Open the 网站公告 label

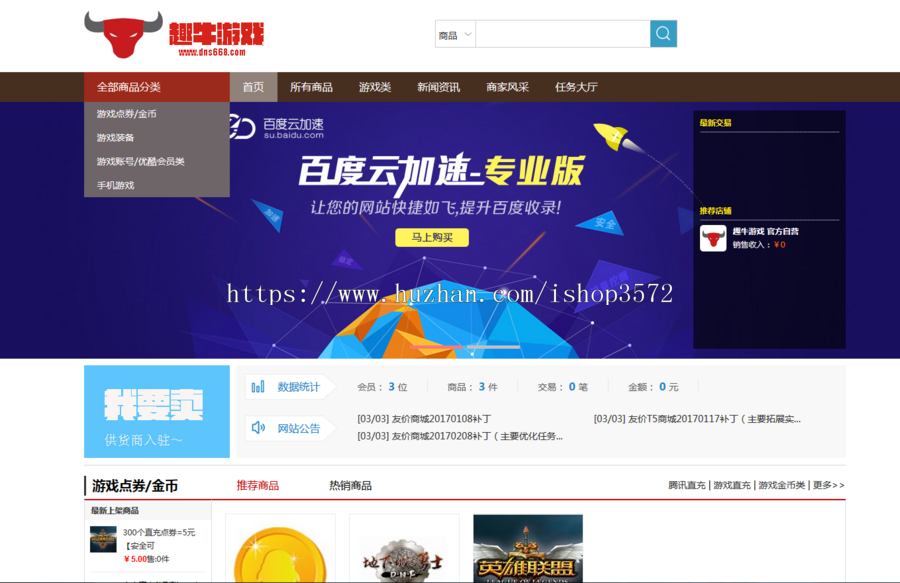[298, 428]
